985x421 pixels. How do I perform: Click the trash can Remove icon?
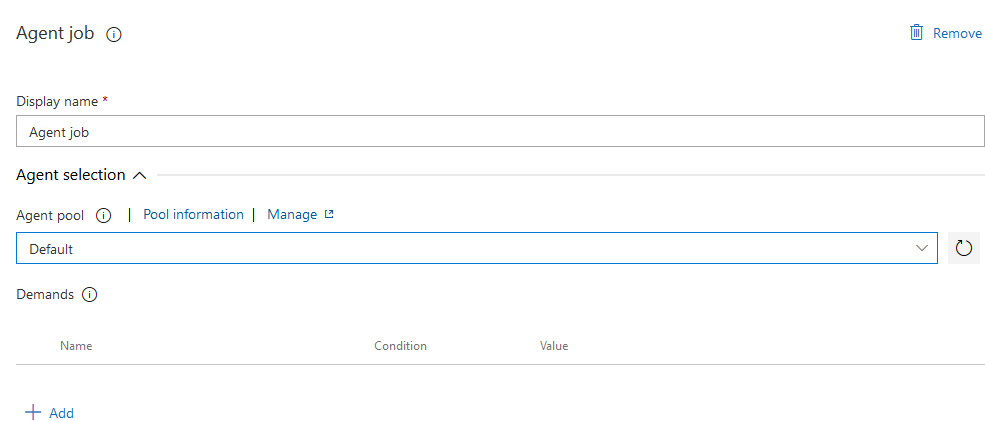tap(916, 33)
